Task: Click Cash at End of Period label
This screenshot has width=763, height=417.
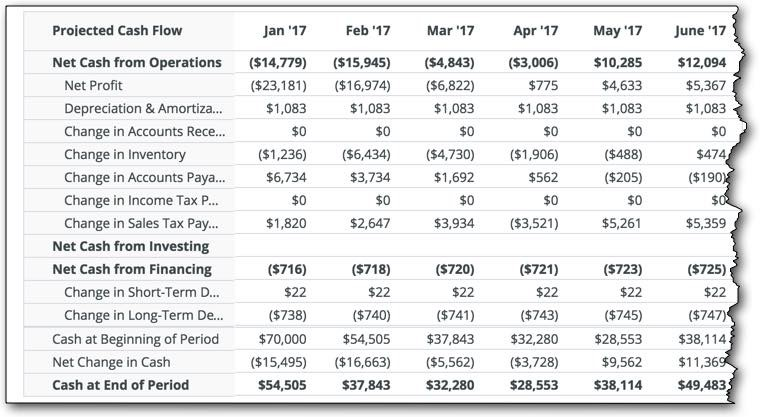Action: click(x=120, y=385)
